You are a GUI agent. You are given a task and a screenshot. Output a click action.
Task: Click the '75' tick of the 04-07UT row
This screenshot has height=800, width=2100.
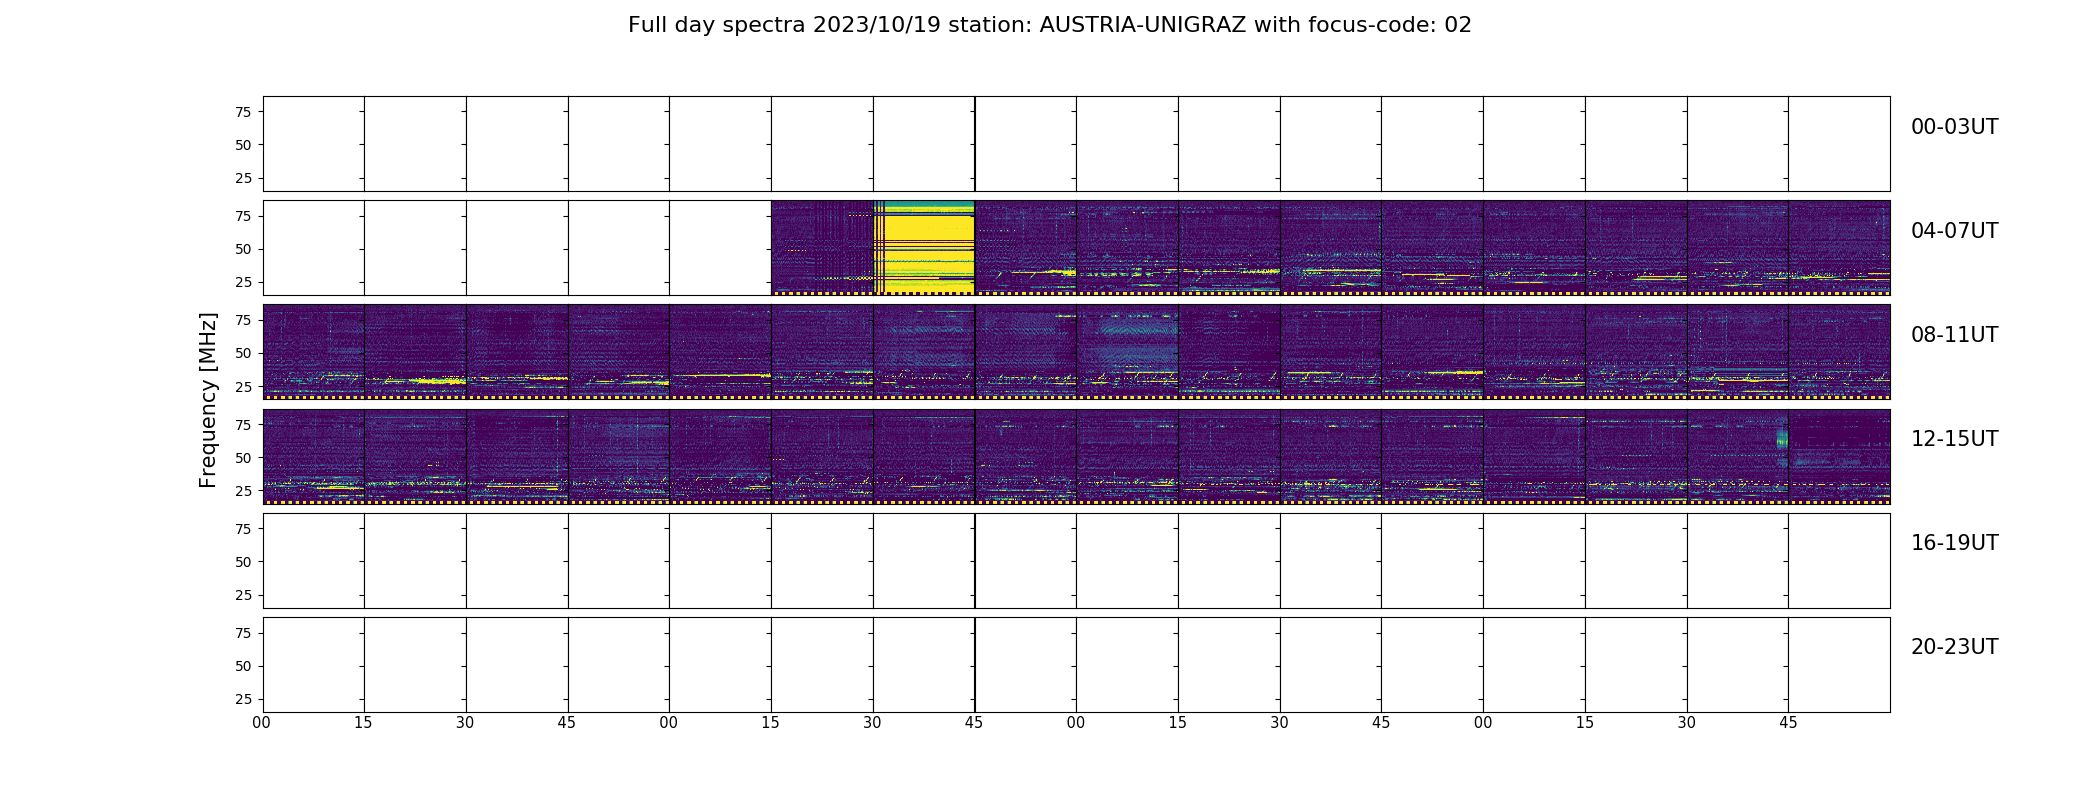click(243, 216)
